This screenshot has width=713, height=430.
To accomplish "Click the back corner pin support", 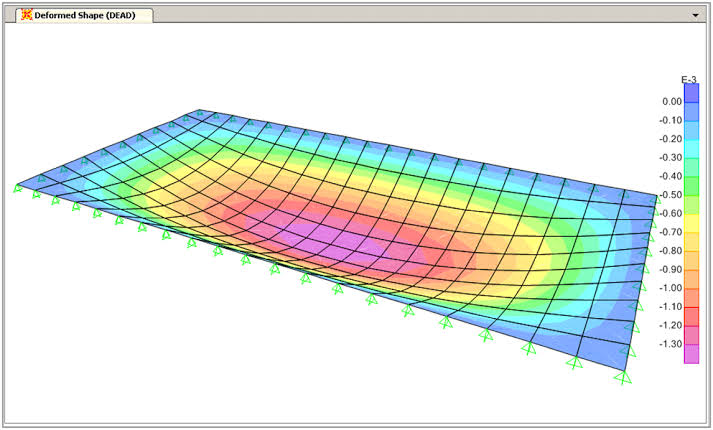I will tap(200, 112).
